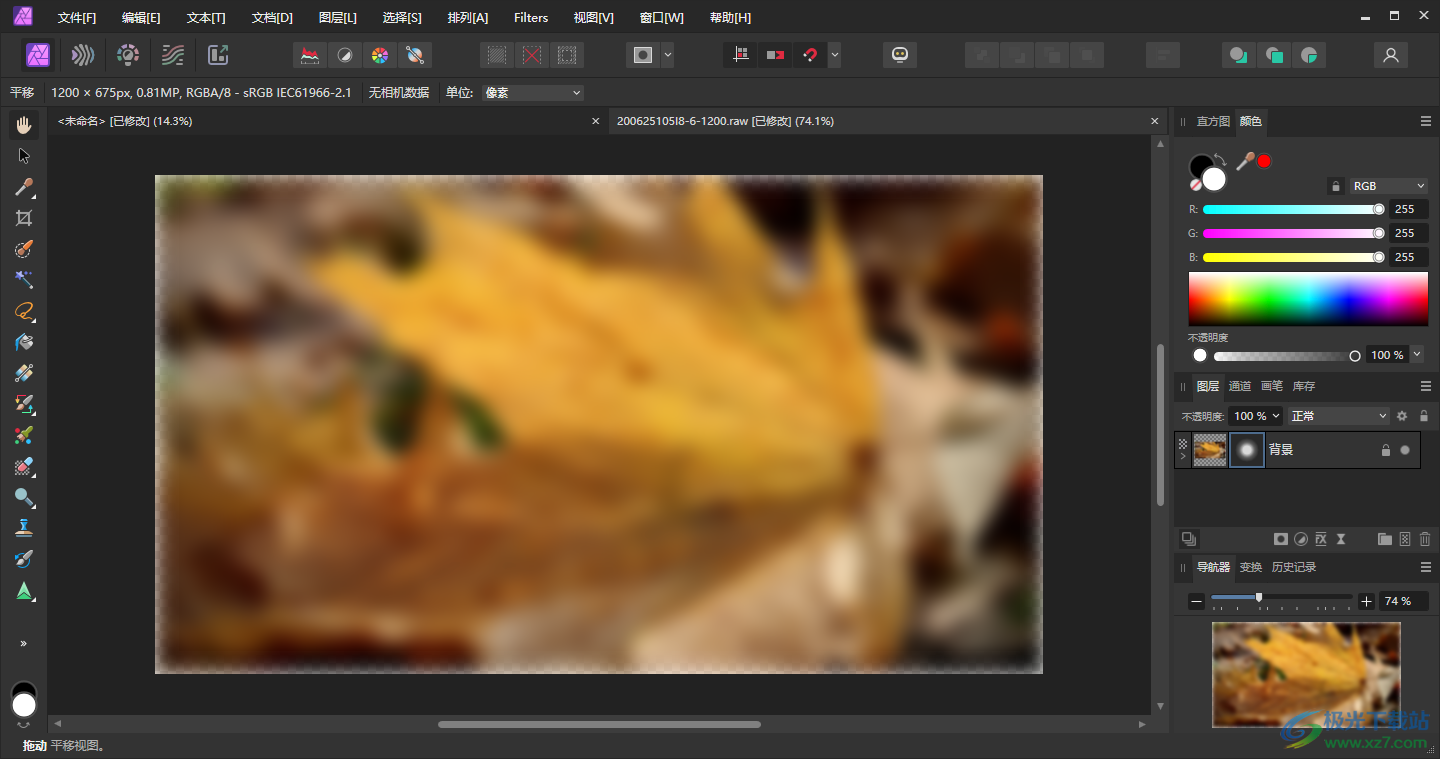Click the Delete Layer trash icon
The width and height of the screenshot is (1440, 759).
click(1425, 539)
